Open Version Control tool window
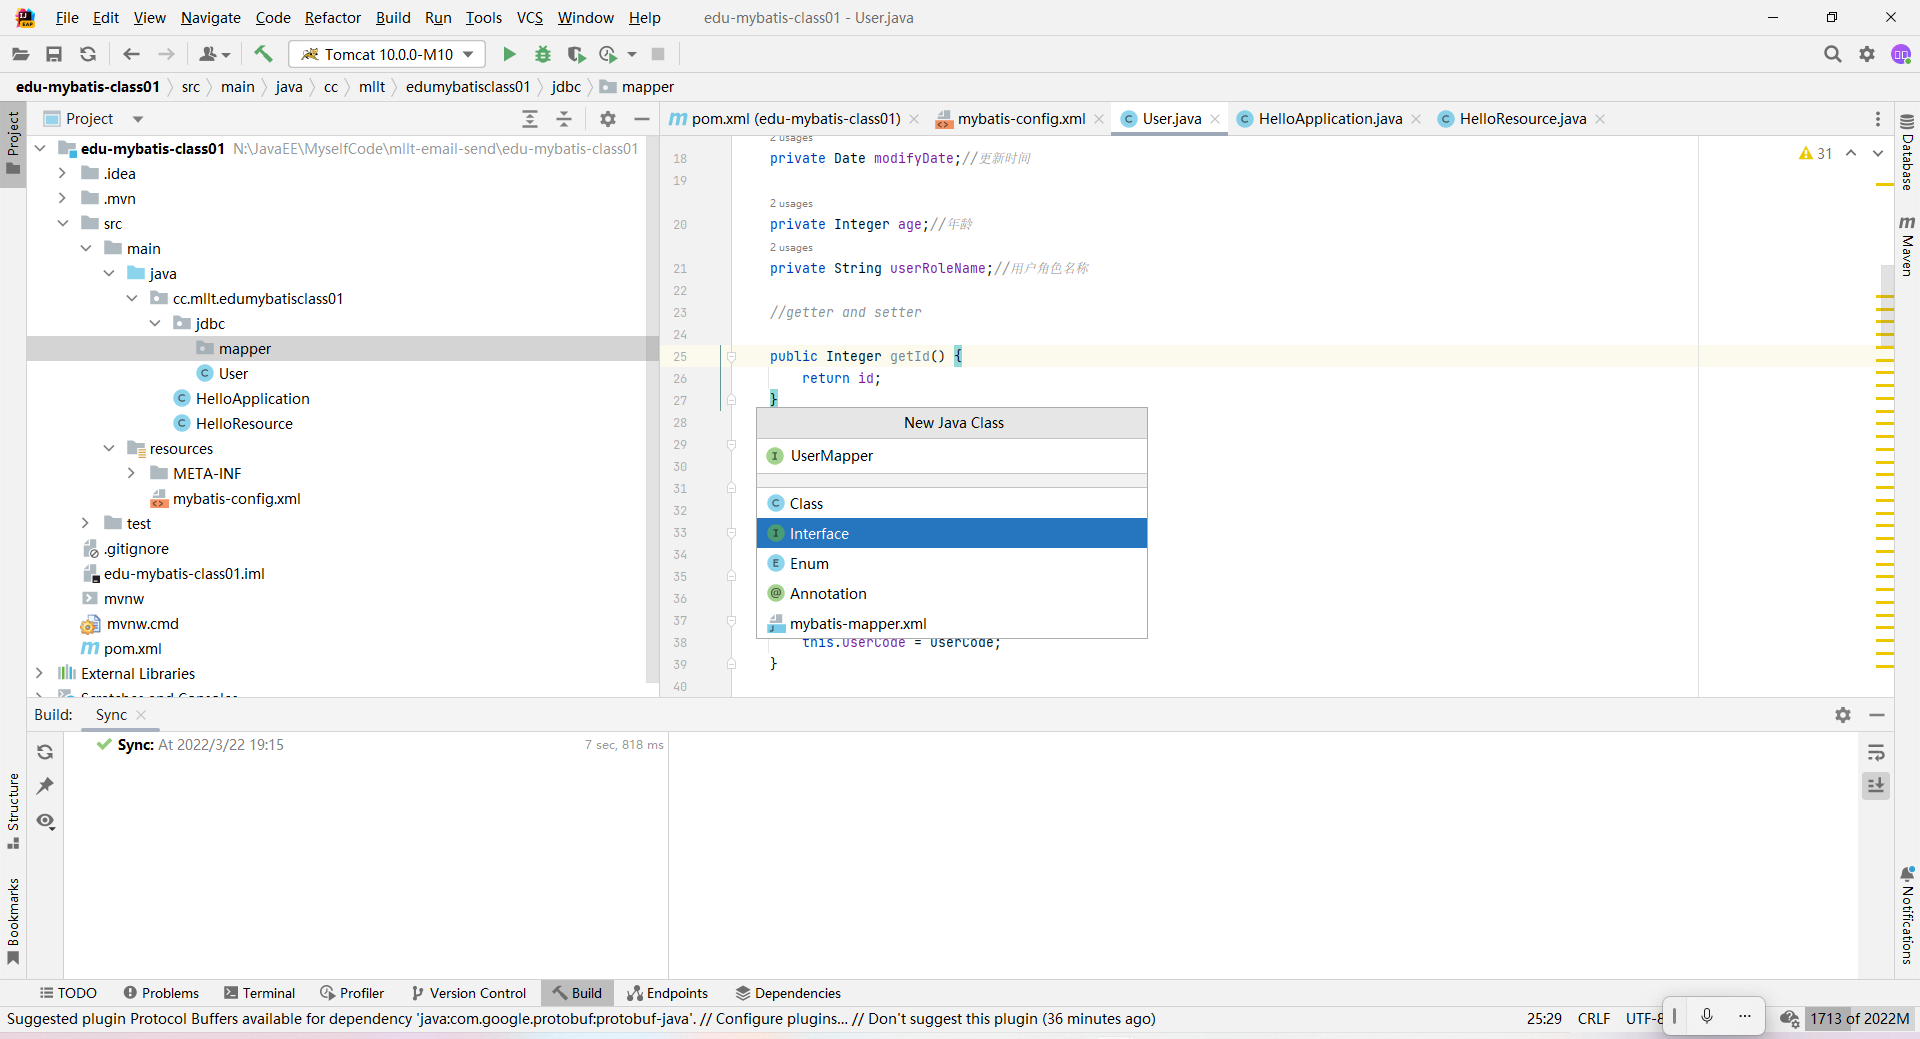 [x=468, y=993]
